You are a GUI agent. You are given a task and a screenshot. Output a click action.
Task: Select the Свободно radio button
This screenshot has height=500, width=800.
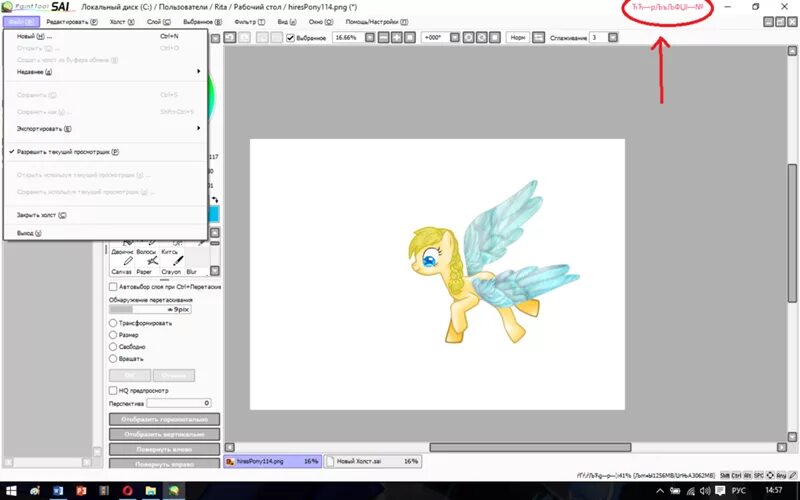[x=113, y=346]
